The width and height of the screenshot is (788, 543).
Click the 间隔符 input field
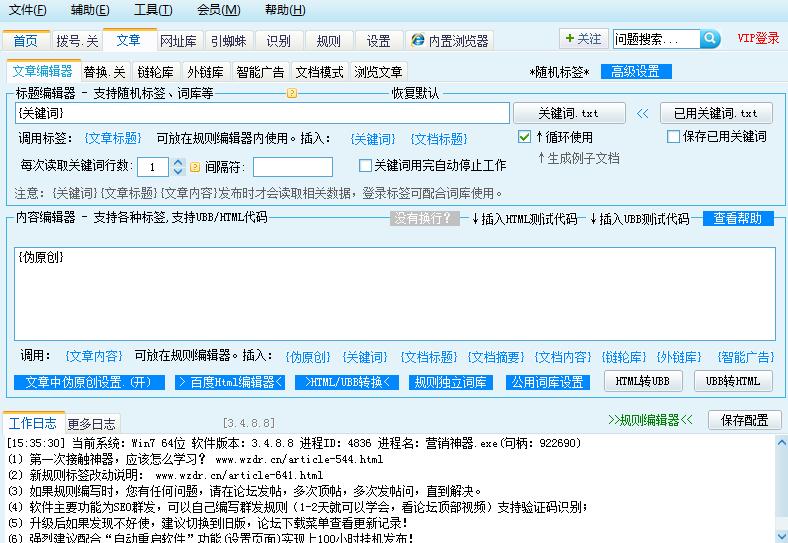(292, 167)
